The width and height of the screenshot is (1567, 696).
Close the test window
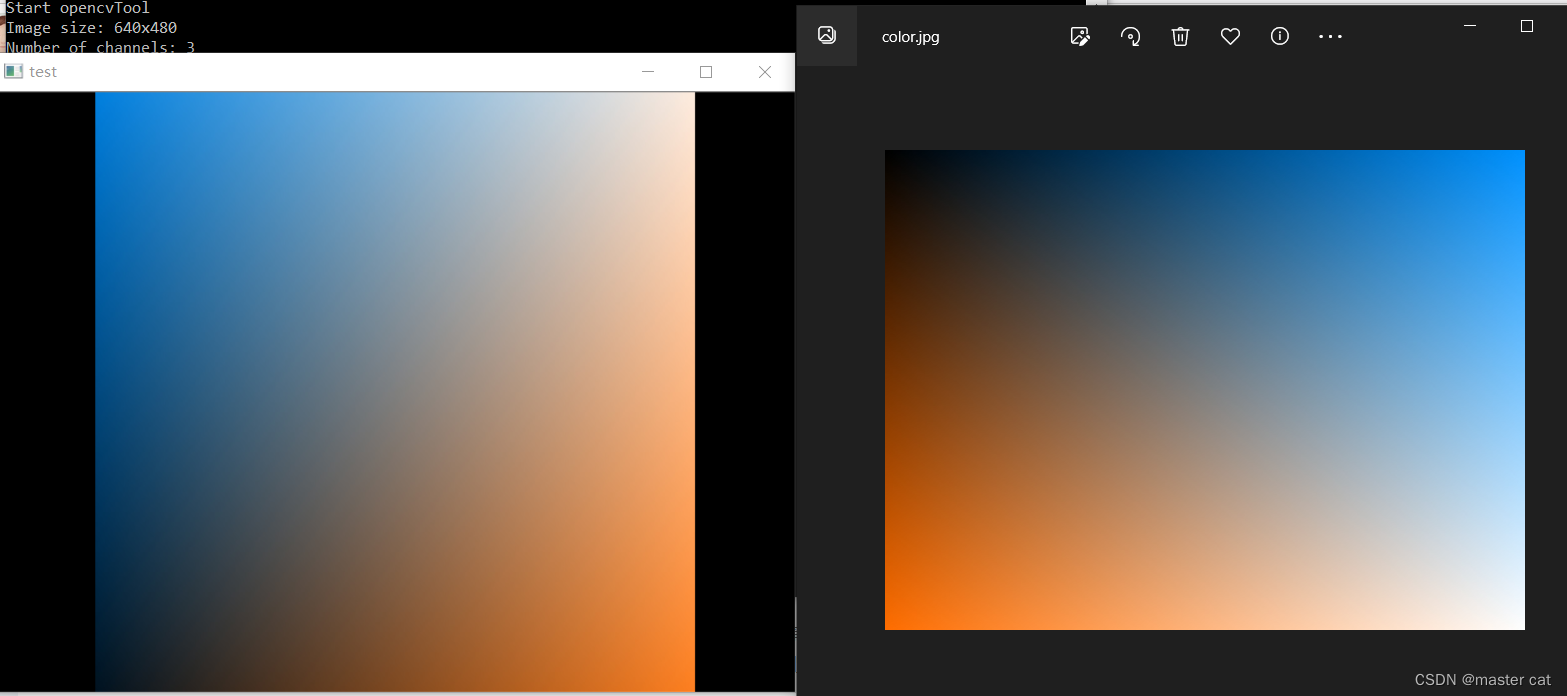tap(765, 72)
